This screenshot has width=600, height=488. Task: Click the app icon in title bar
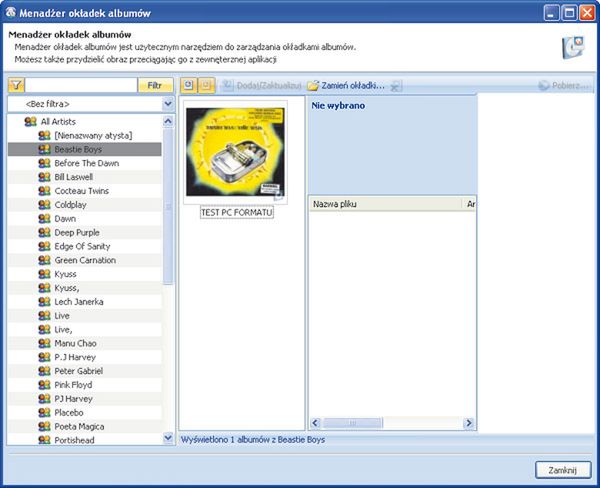coord(10,12)
